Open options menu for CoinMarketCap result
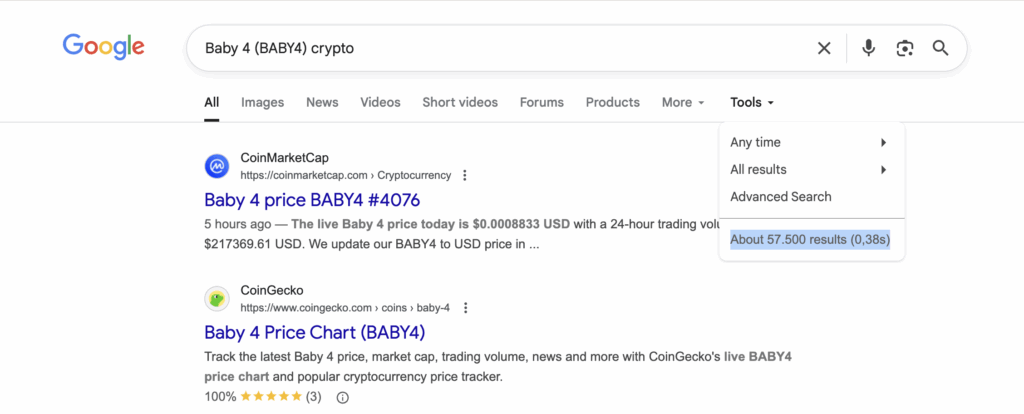Image resolution: width=1024 pixels, height=414 pixels. [x=465, y=175]
